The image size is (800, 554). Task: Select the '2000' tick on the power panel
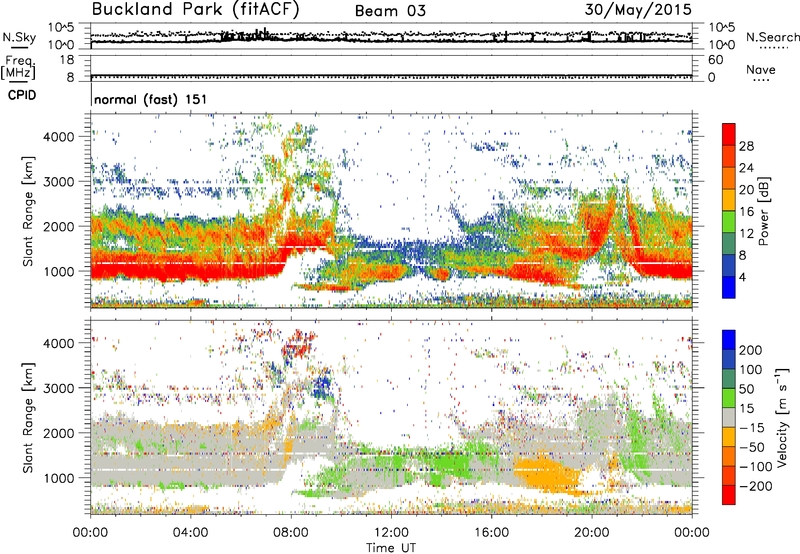click(59, 226)
